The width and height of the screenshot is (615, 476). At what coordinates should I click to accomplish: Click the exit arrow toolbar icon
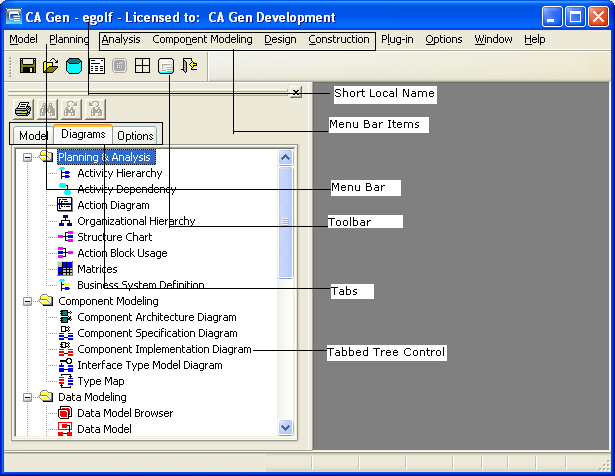coord(189,65)
